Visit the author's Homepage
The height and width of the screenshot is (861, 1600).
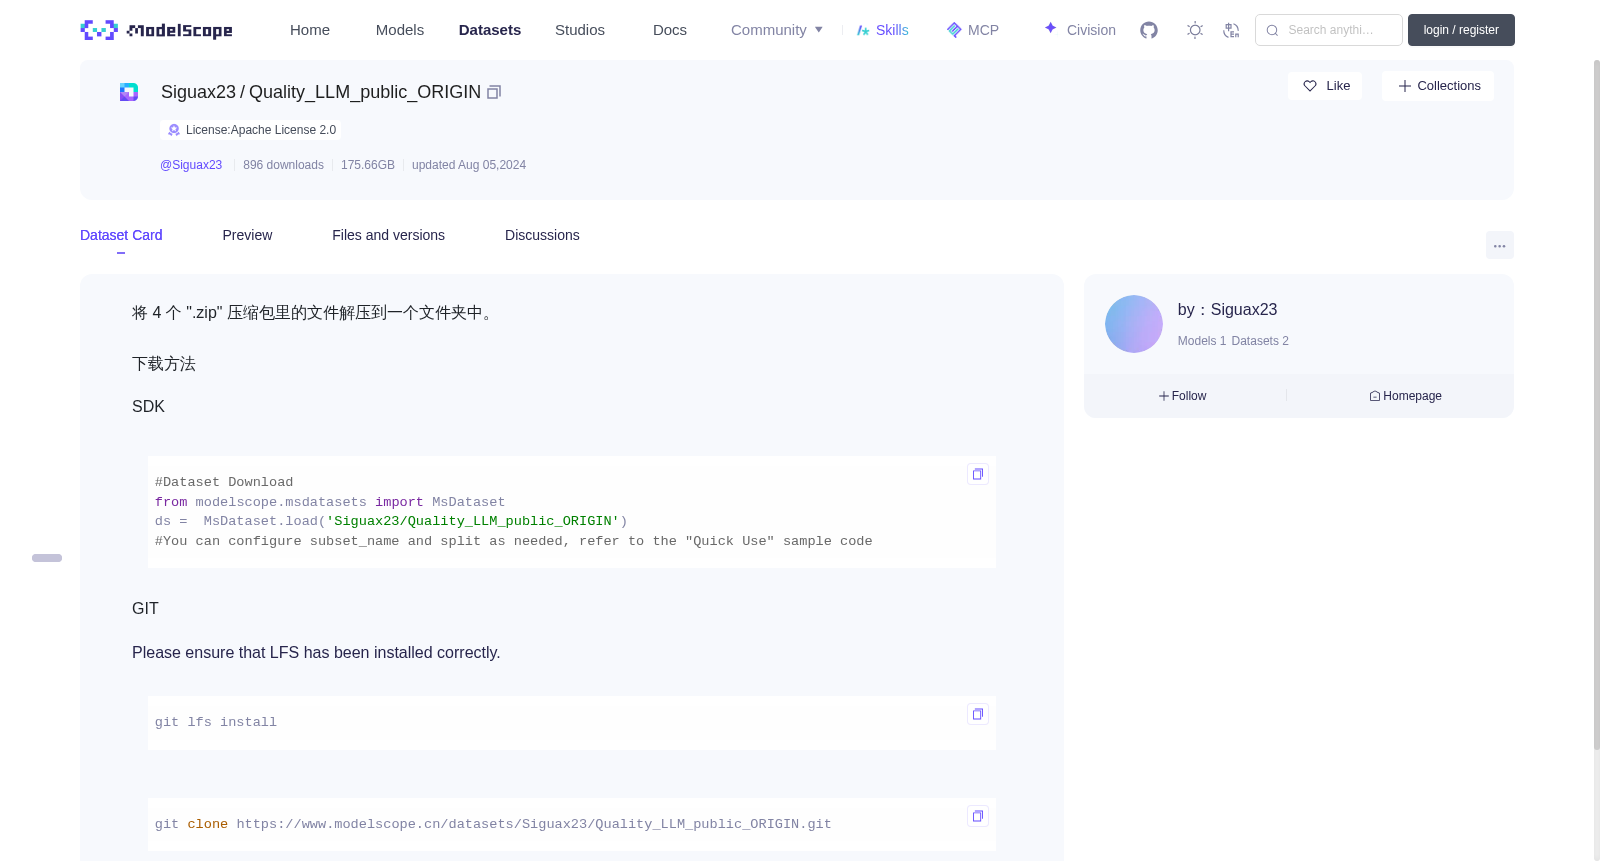(1406, 396)
